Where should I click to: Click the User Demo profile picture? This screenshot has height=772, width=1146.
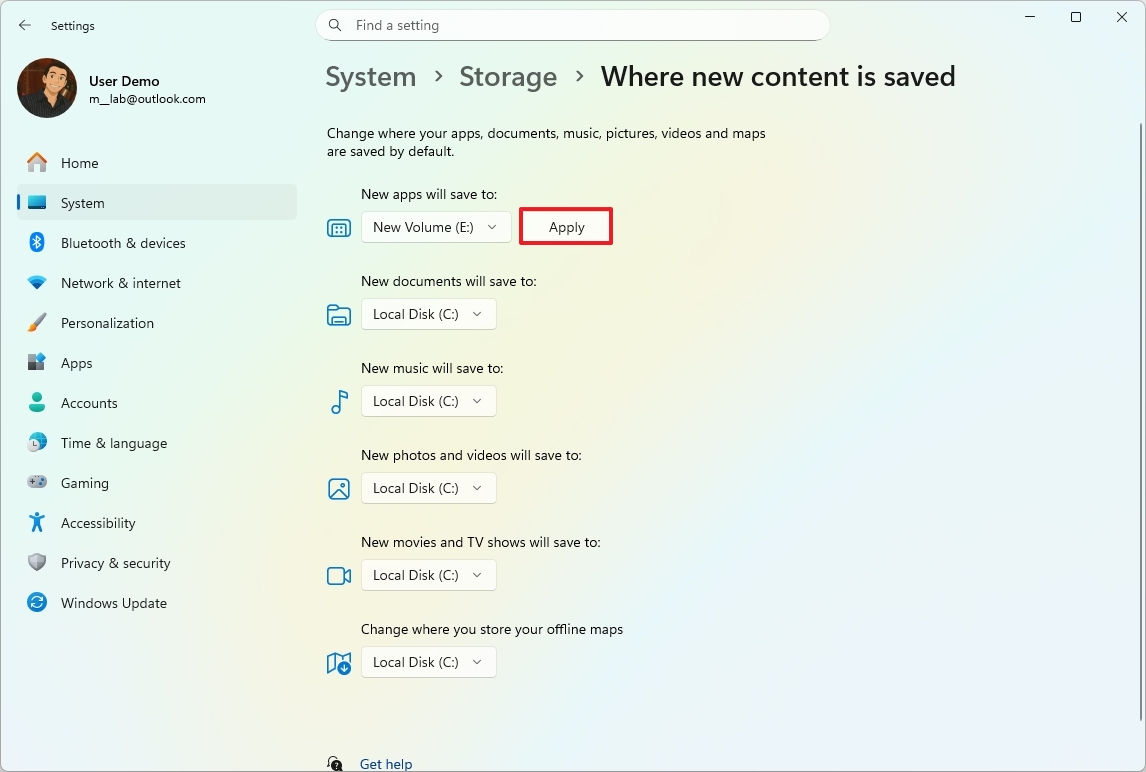(47, 88)
